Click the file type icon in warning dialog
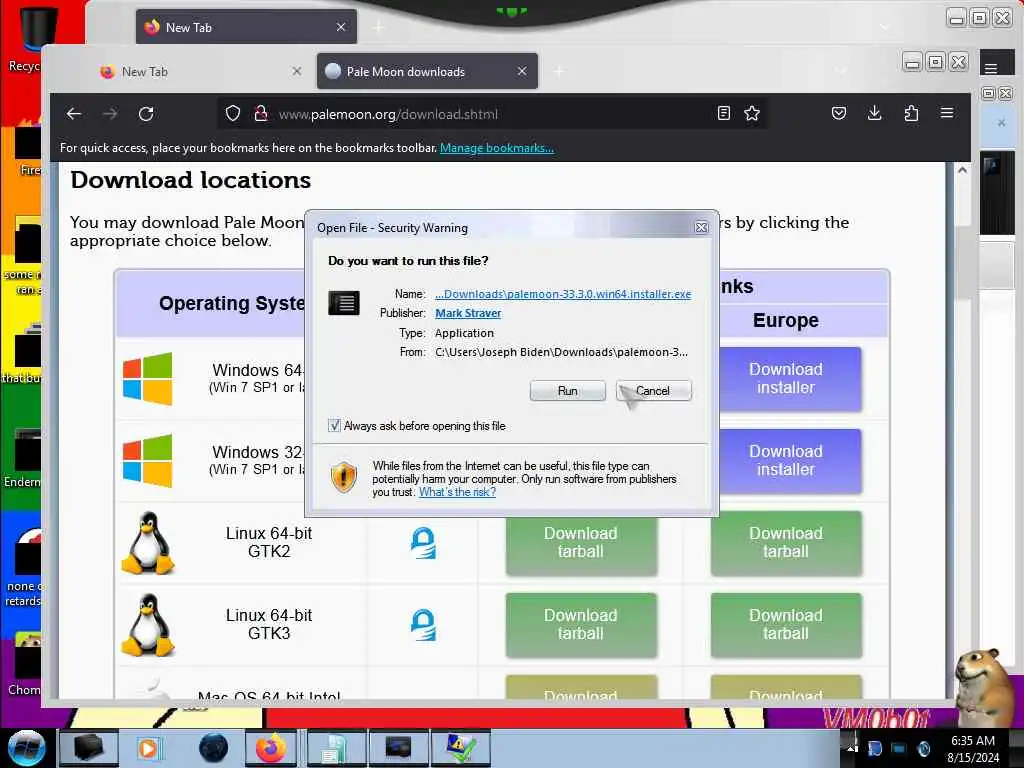This screenshot has width=1024, height=768. (344, 303)
